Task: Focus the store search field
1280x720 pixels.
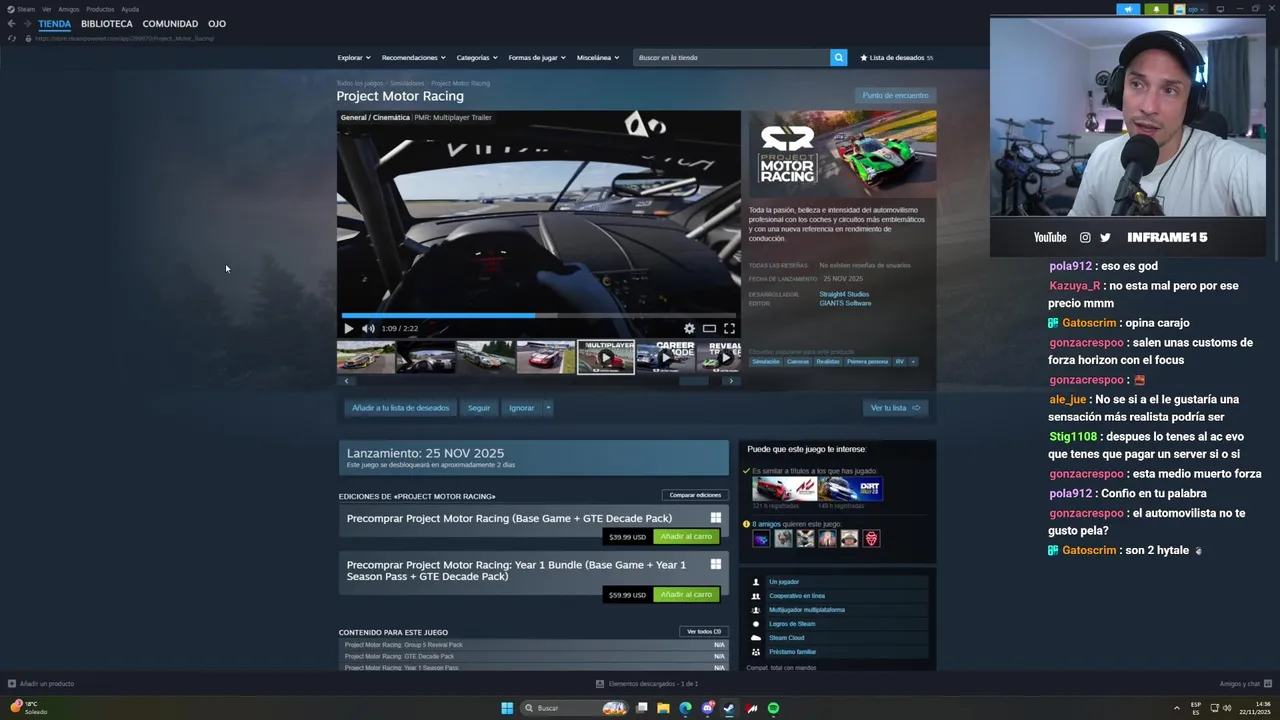Action: coord(732,57)
